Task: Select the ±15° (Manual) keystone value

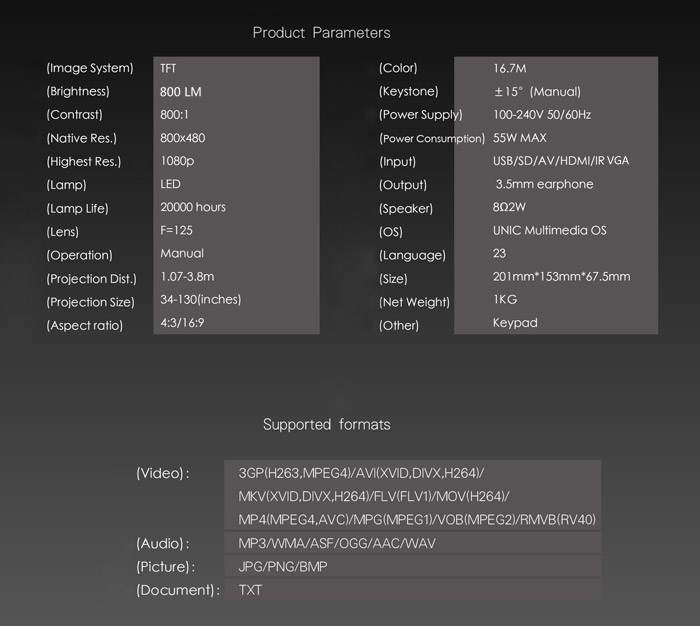Action: click(537, 92)
